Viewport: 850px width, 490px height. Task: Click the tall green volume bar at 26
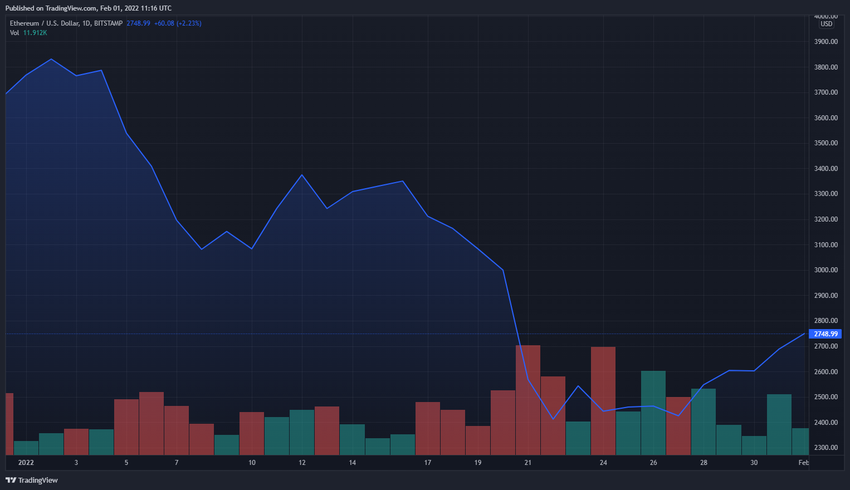point(653,411)
